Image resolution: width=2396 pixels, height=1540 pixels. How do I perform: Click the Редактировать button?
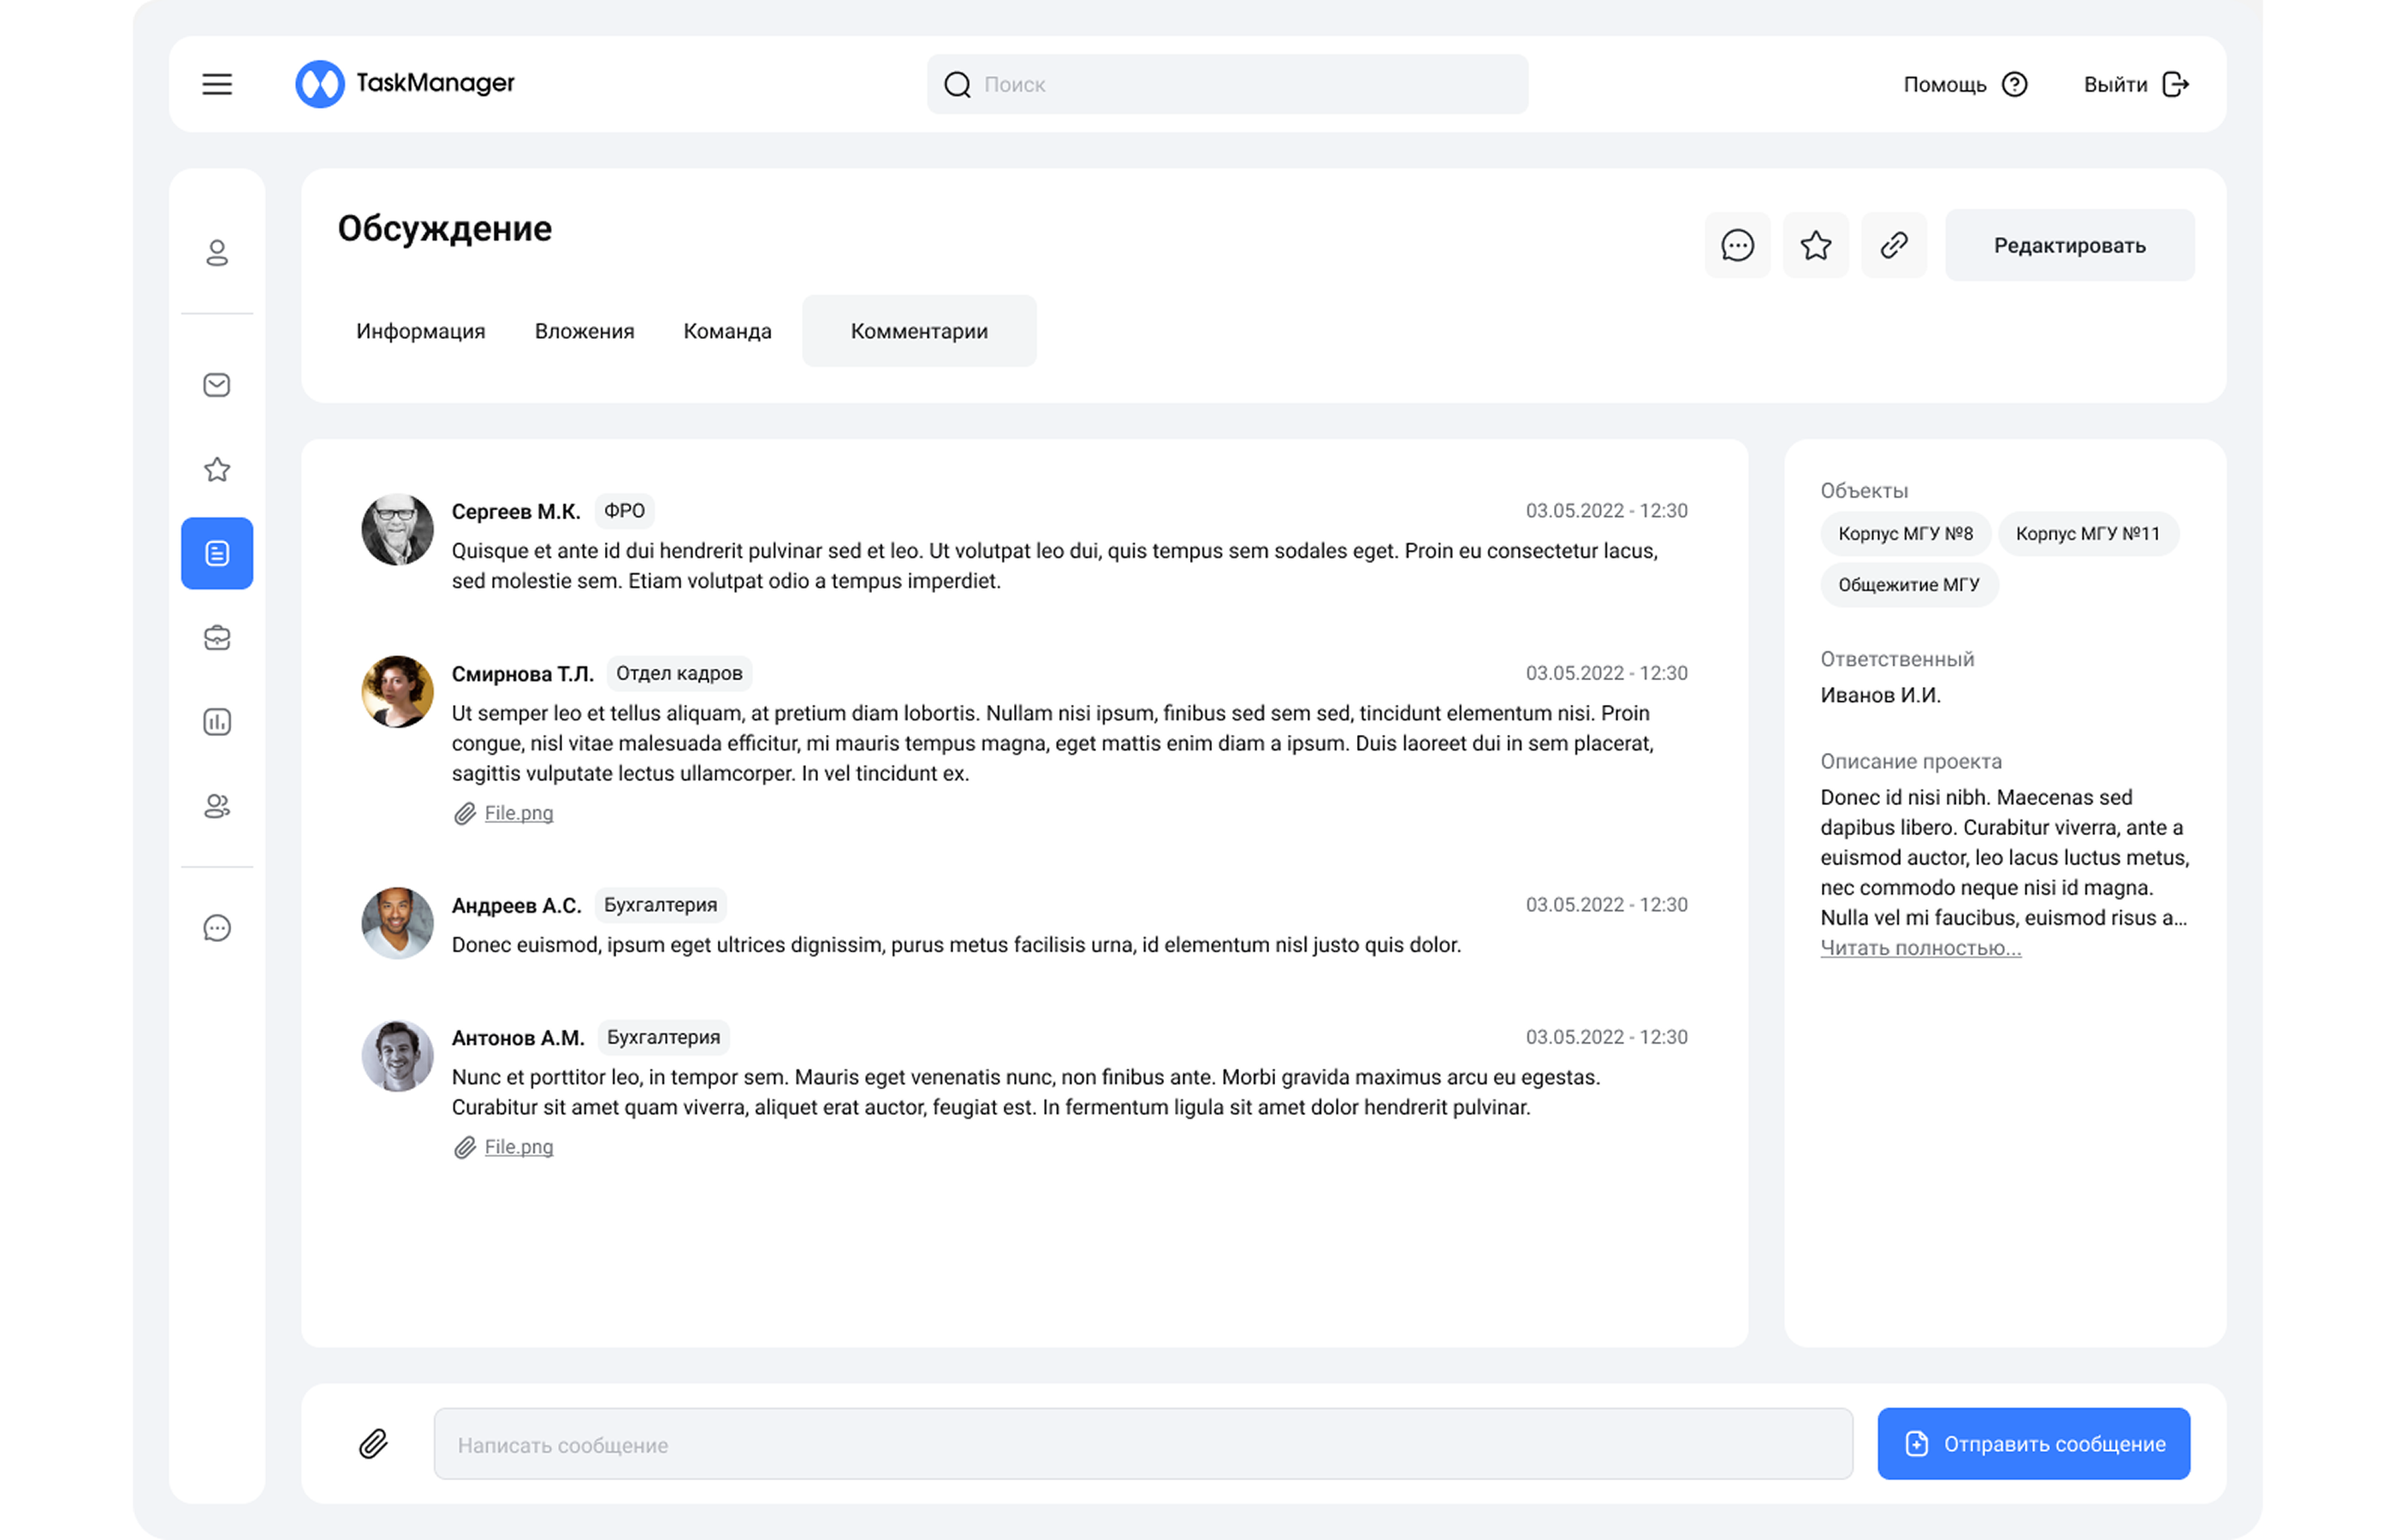(x=2069, y=245)
